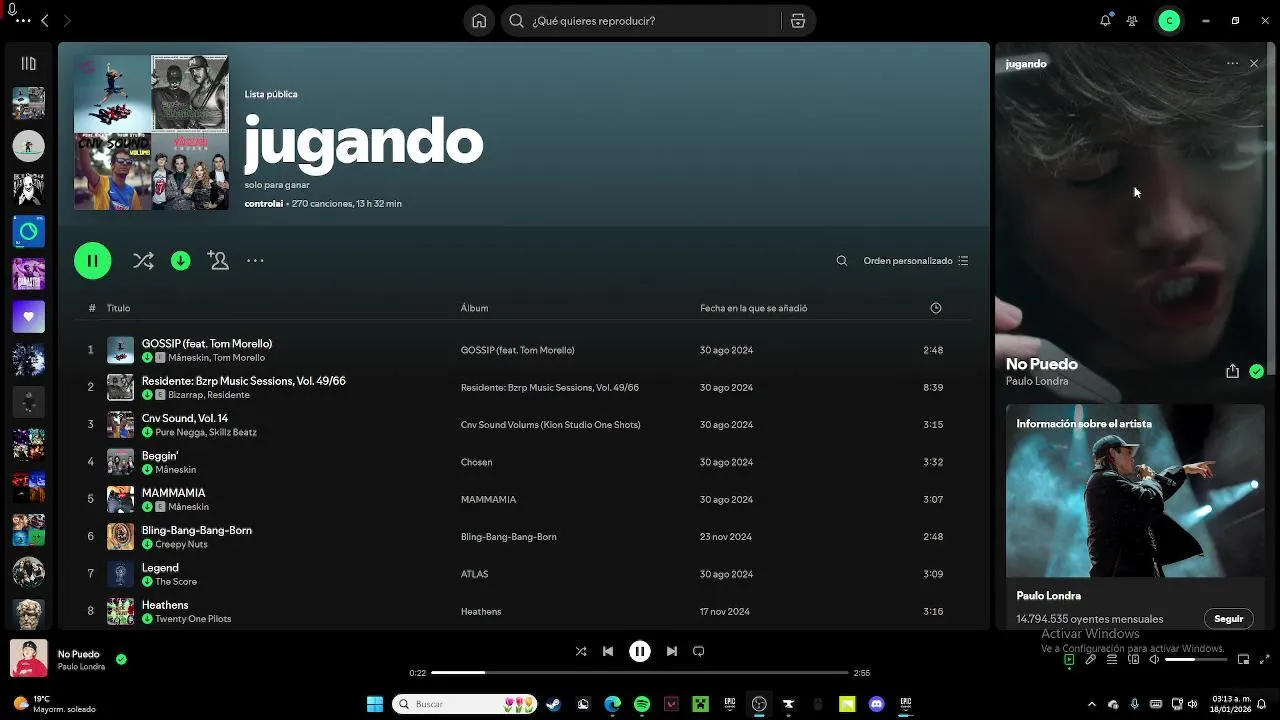Open Your Library in the sidebar
The image size is (1280, 720).
click(x=28, y=64)
